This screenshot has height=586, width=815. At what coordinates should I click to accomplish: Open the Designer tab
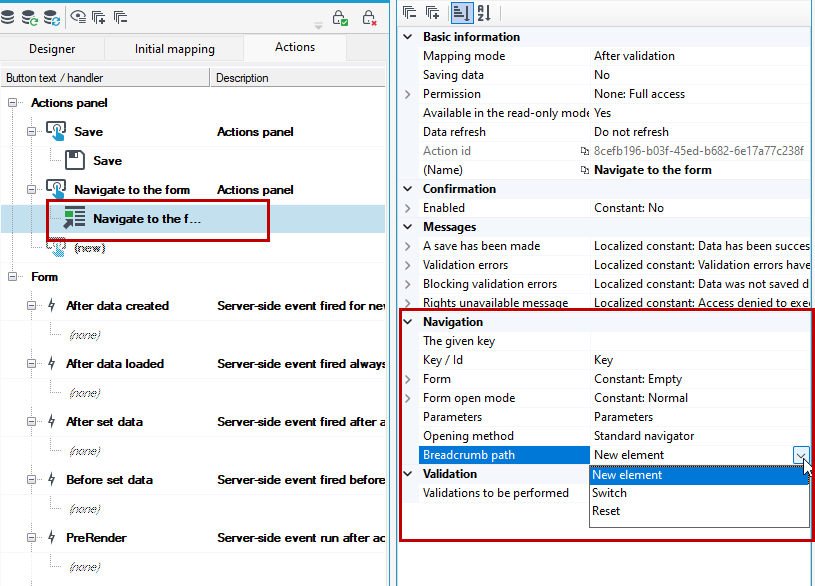tap(52, 48)
